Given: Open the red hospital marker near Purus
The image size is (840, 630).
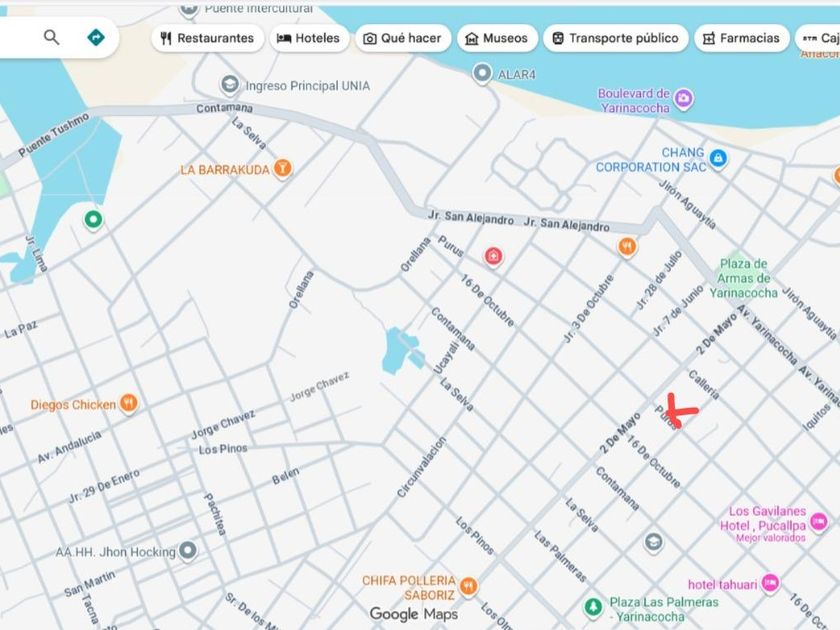Looking at the screenshot, I should (x=493, y=256).
